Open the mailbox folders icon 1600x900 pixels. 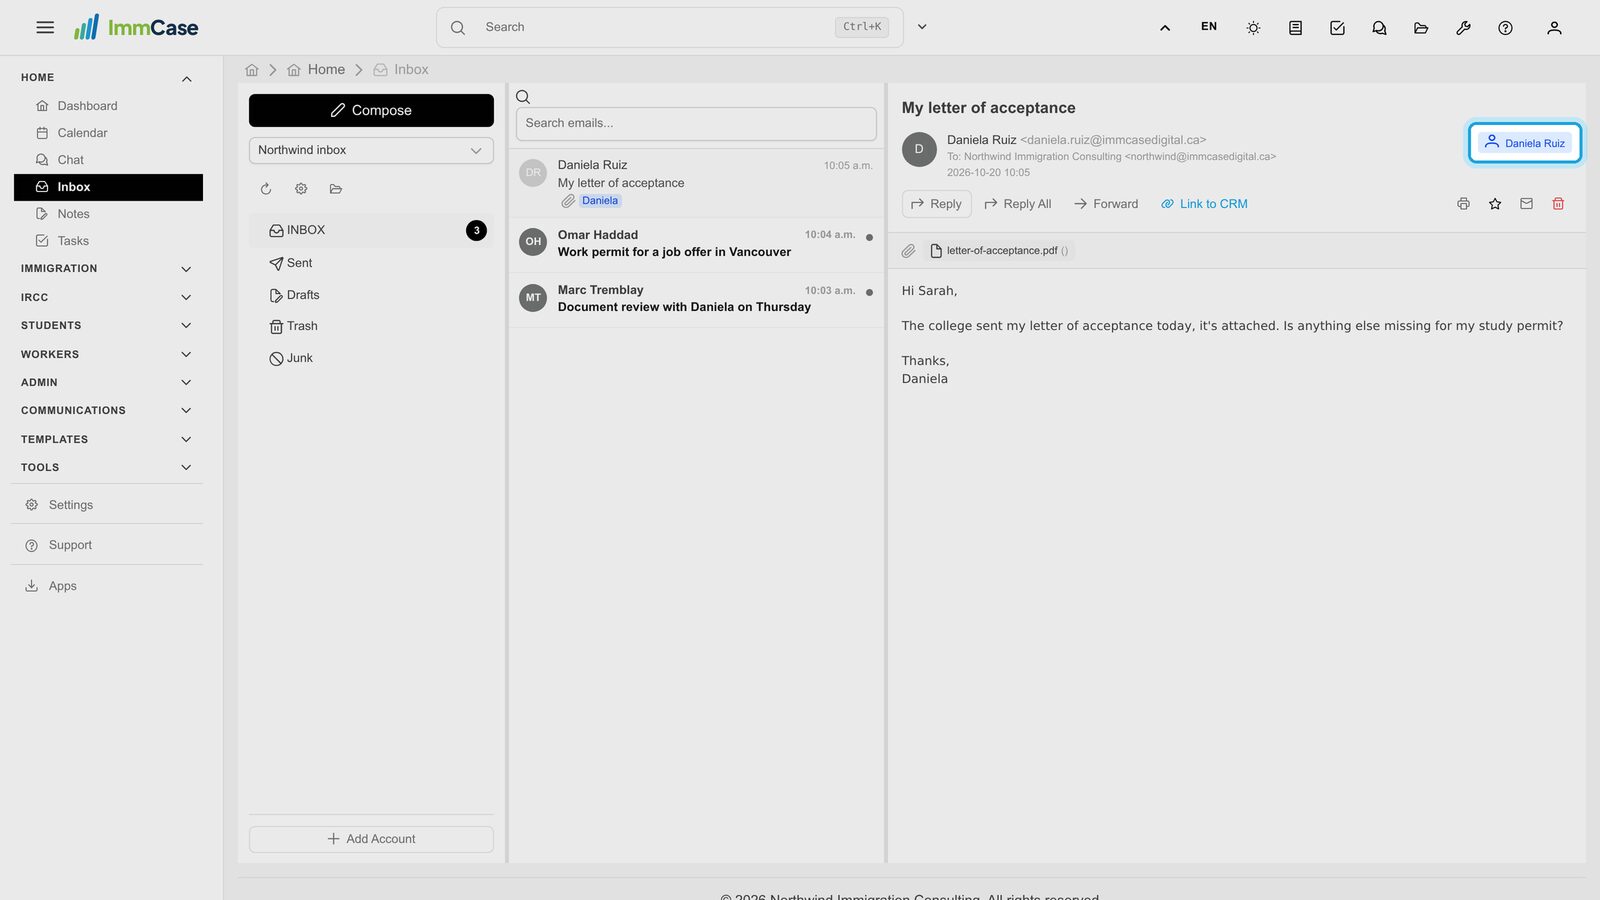coord(336,189)
